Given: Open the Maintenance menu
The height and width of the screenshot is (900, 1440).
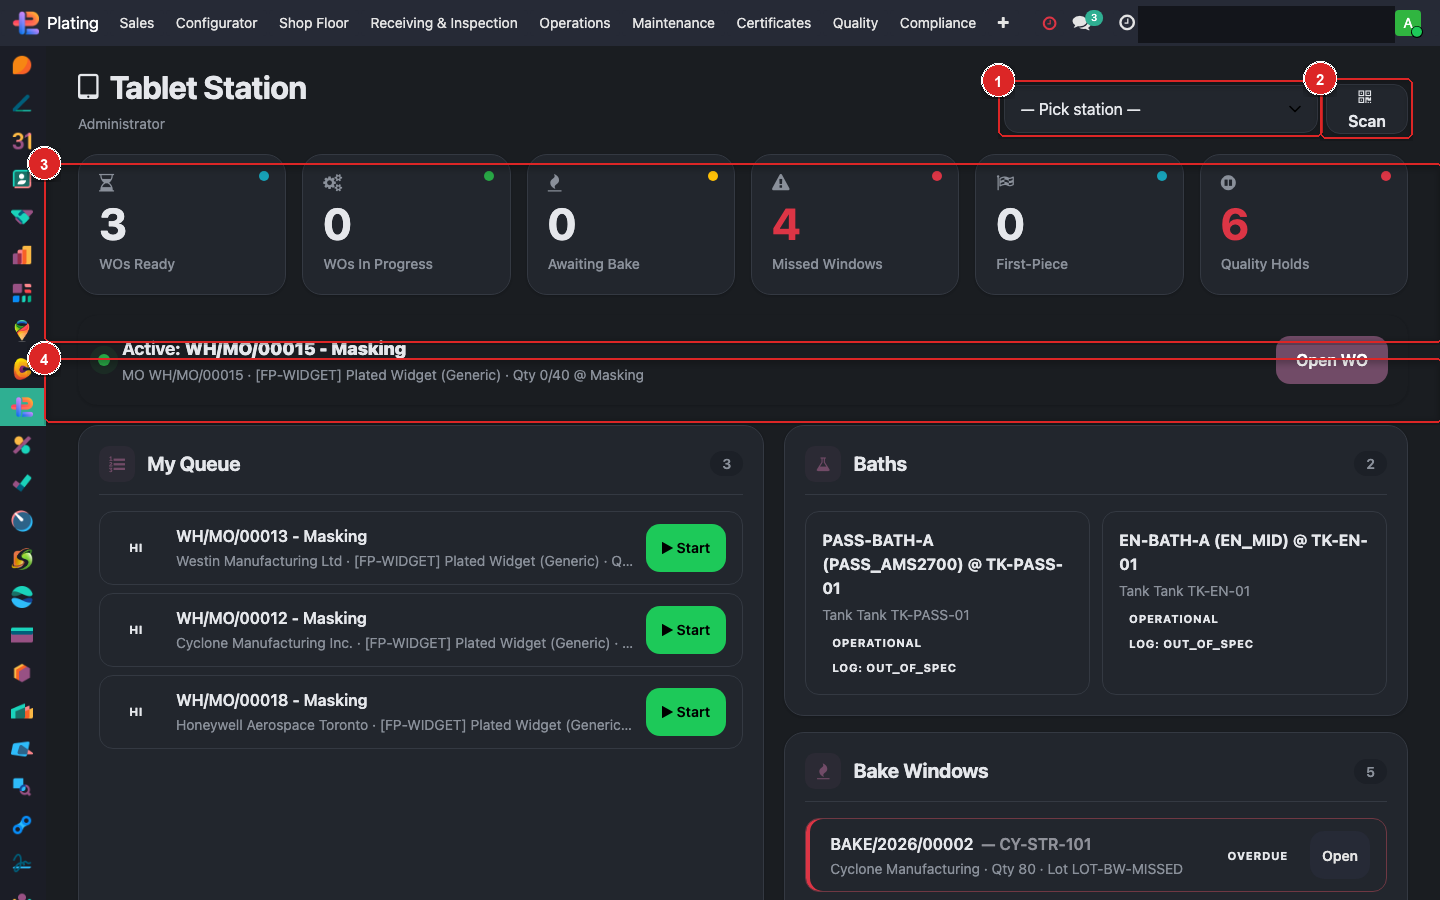Looking at the screenshot, I should (673, 22).
